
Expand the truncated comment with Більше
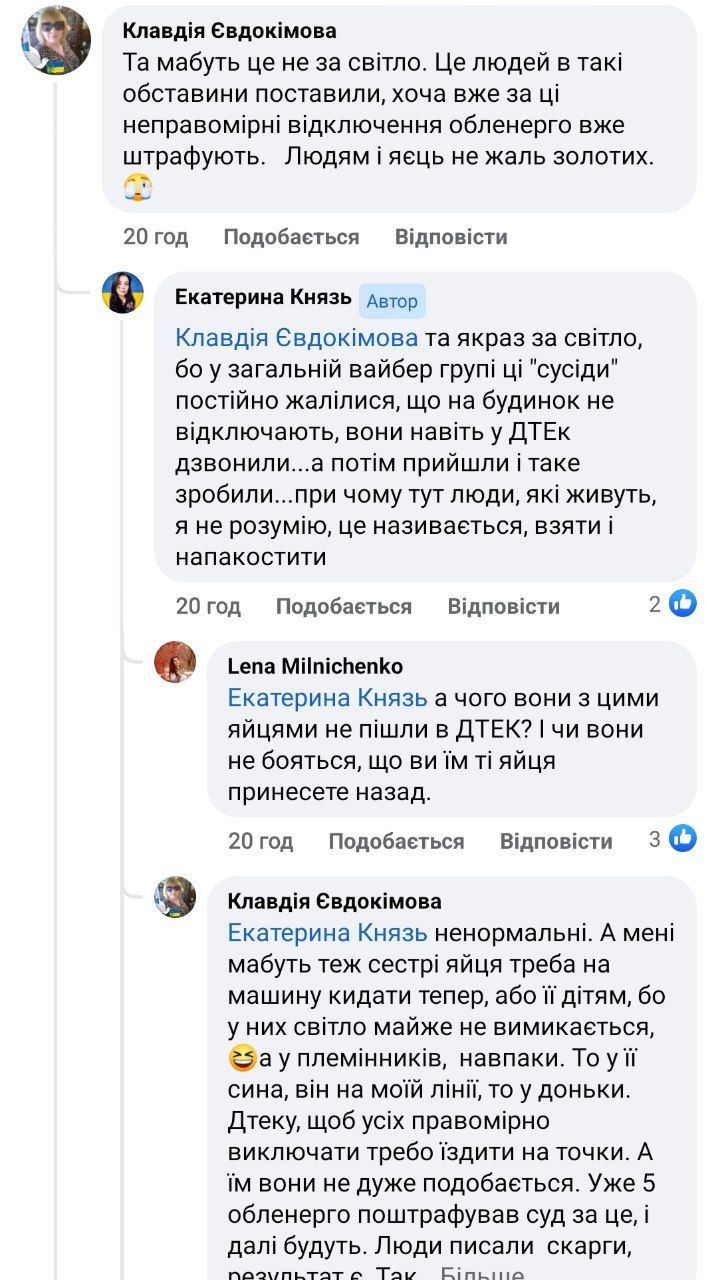pyautogui.click(x=482, y=1272)
